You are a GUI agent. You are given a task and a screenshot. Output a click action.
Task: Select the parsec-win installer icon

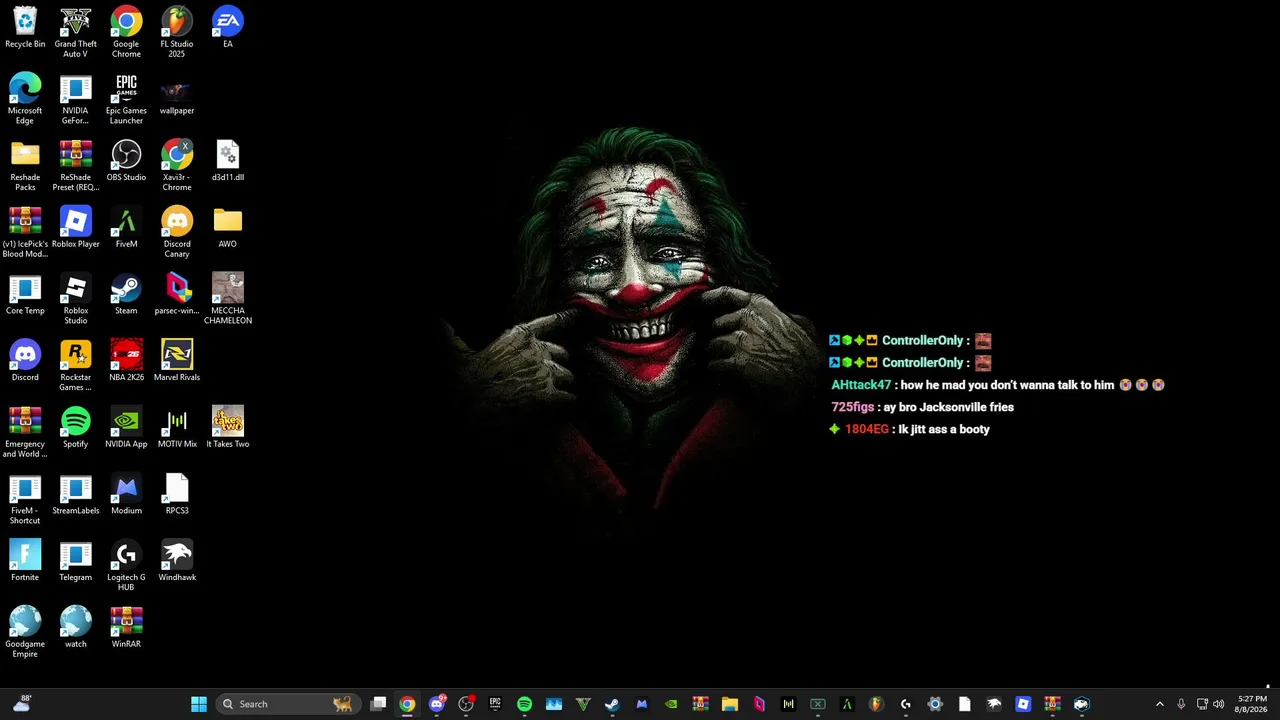click(177, 295)
